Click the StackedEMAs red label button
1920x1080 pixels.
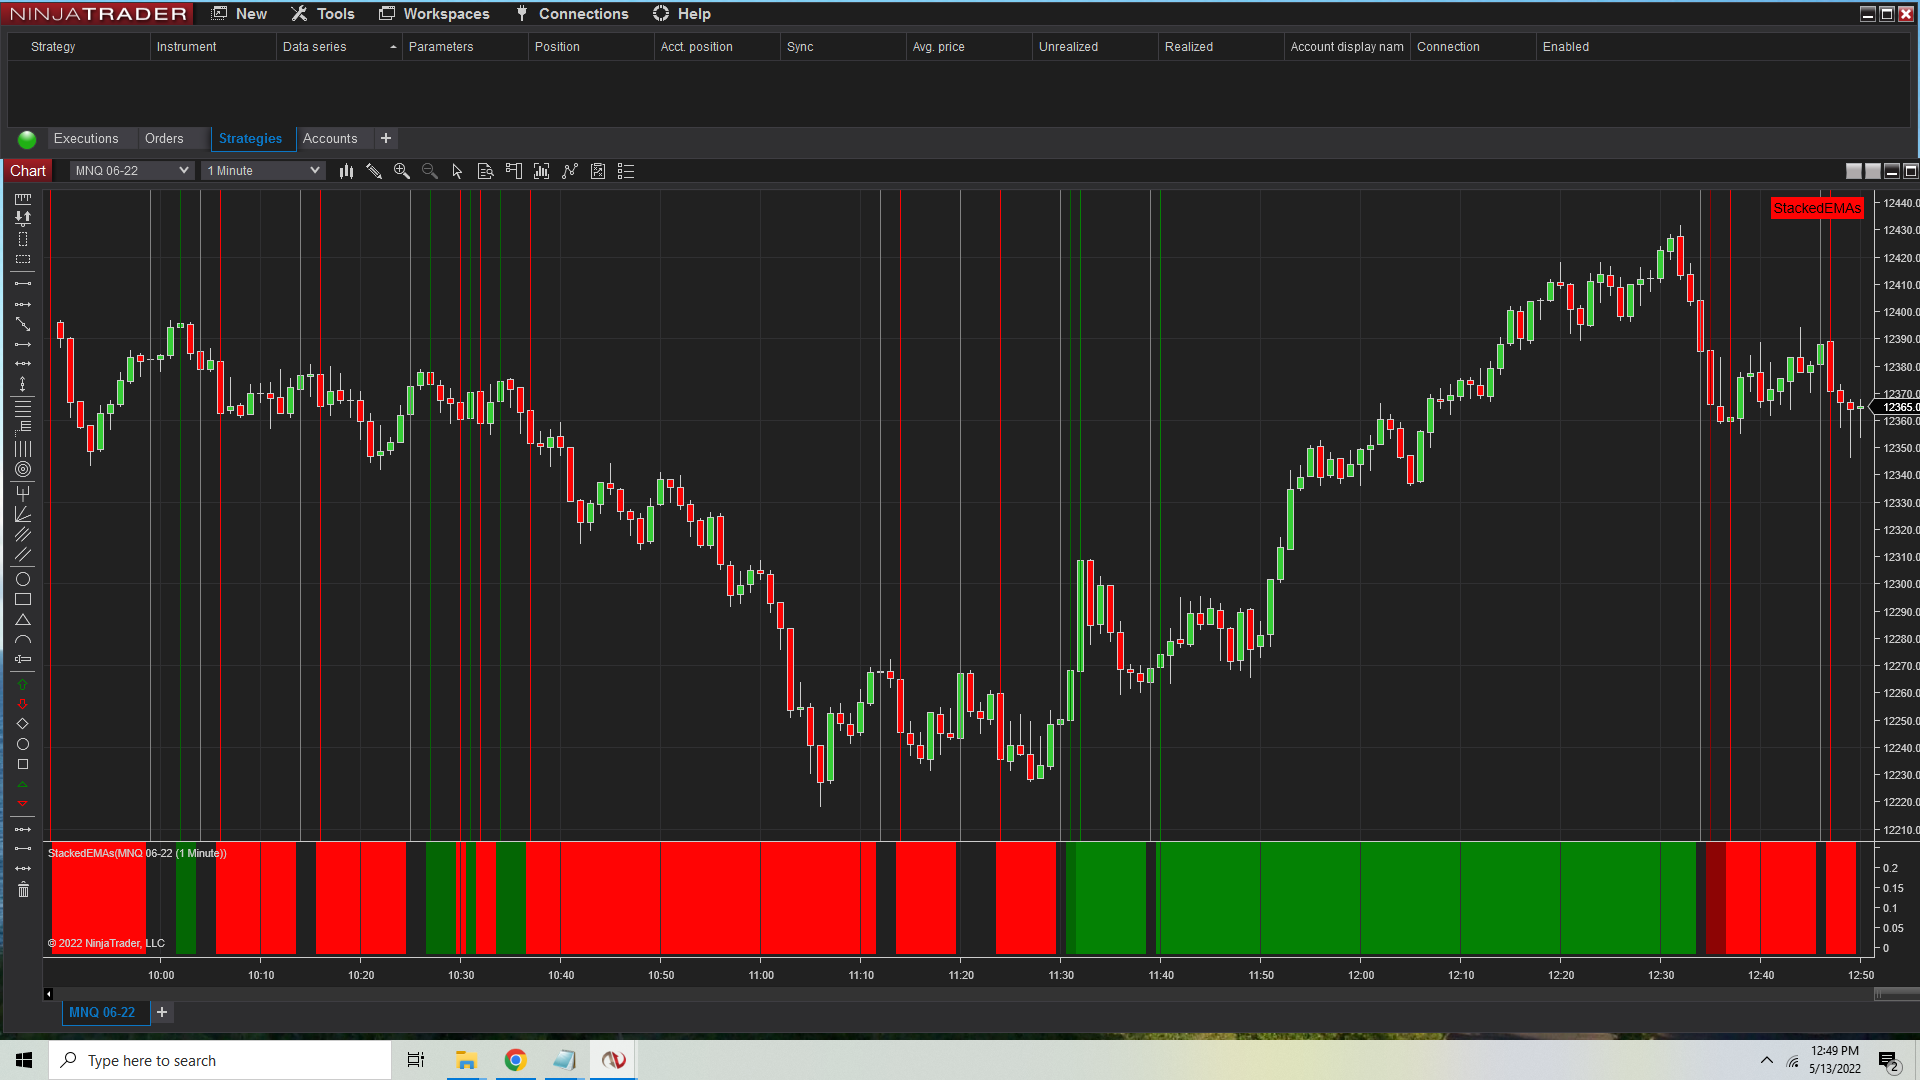tap(1817, 208)
